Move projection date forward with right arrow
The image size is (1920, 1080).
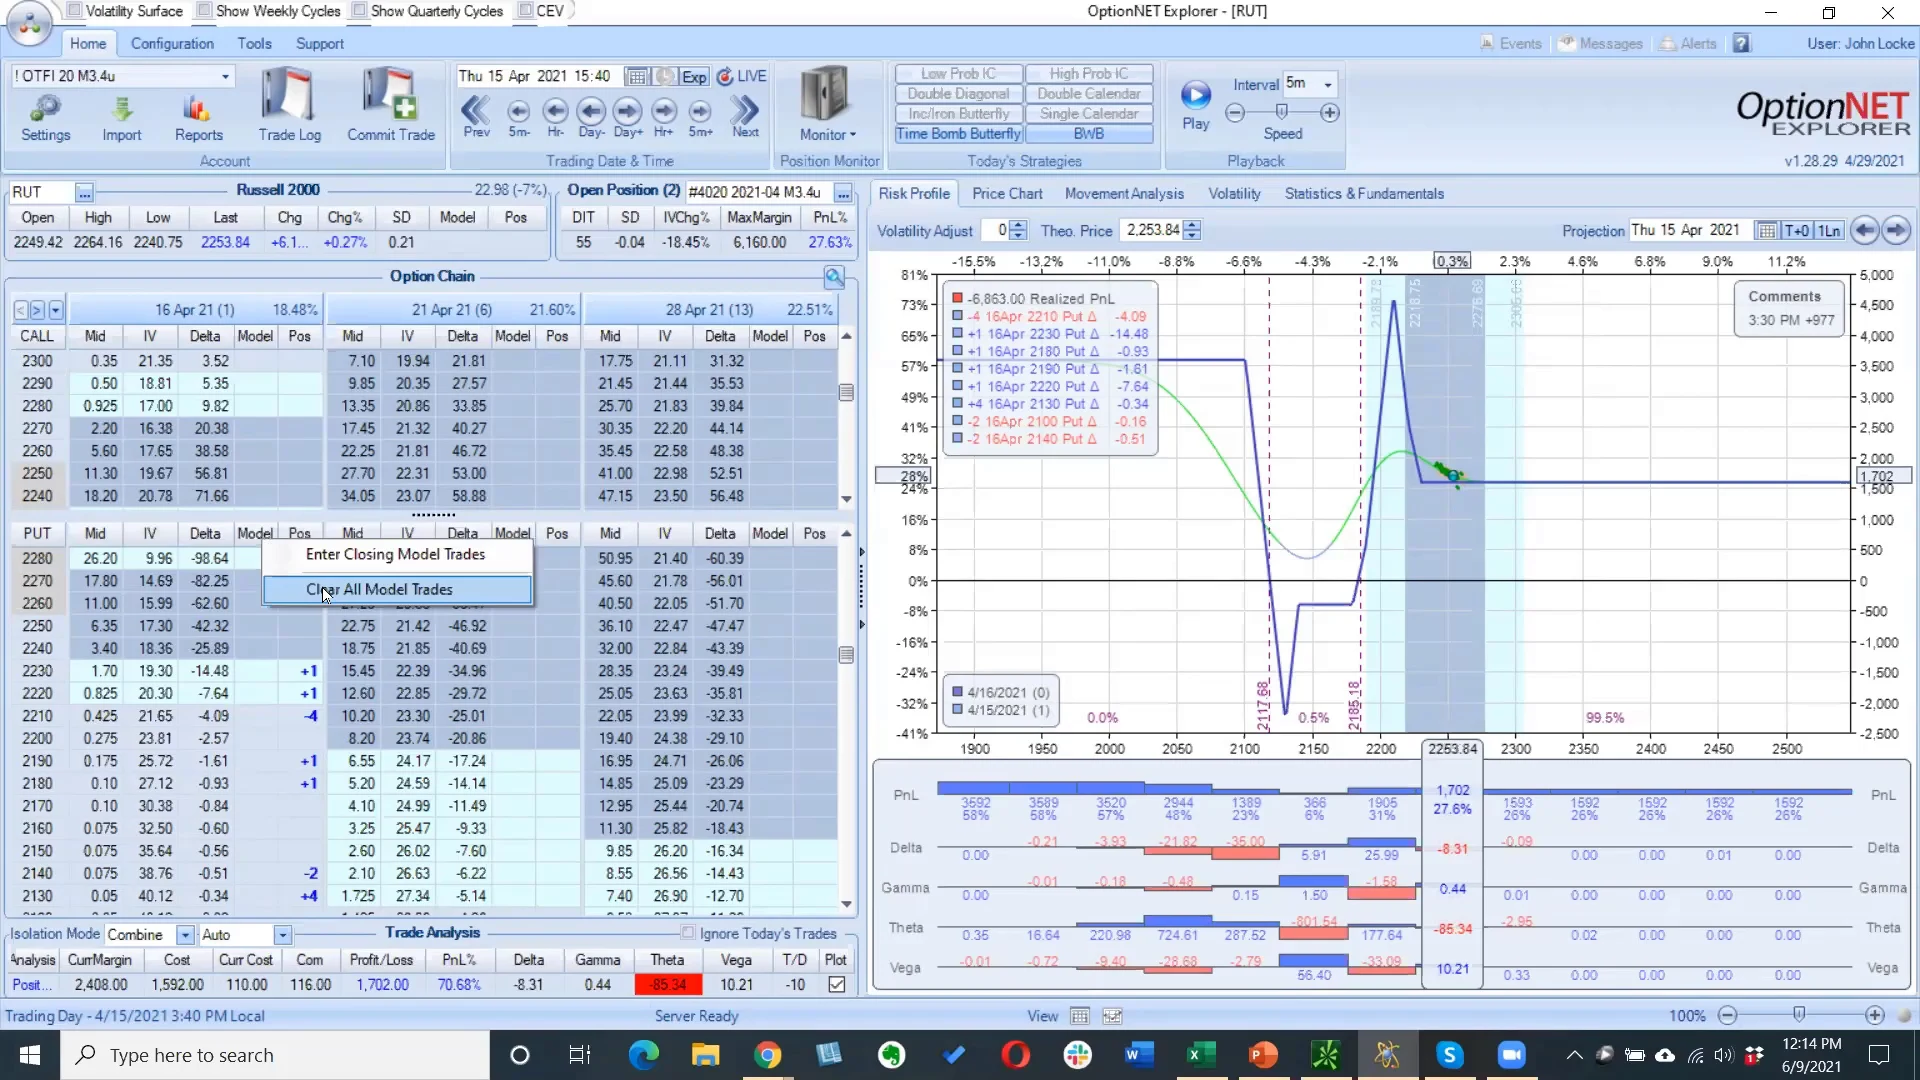(x=1896, y=230)
